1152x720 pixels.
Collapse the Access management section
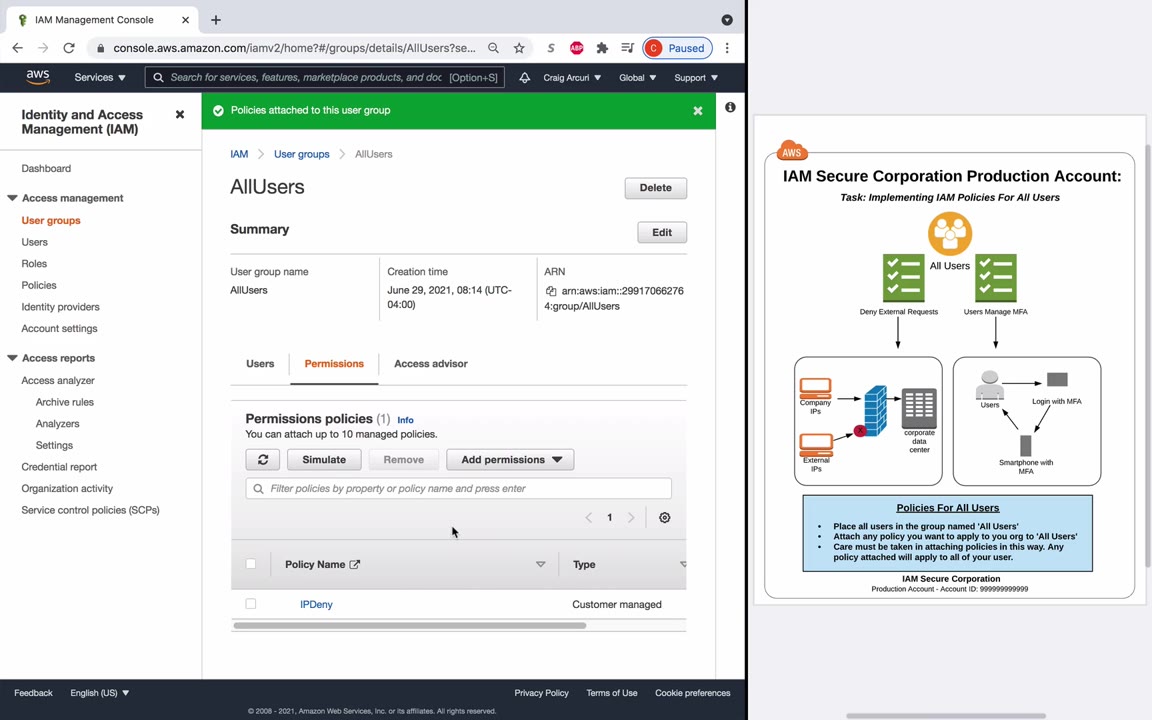12,198
